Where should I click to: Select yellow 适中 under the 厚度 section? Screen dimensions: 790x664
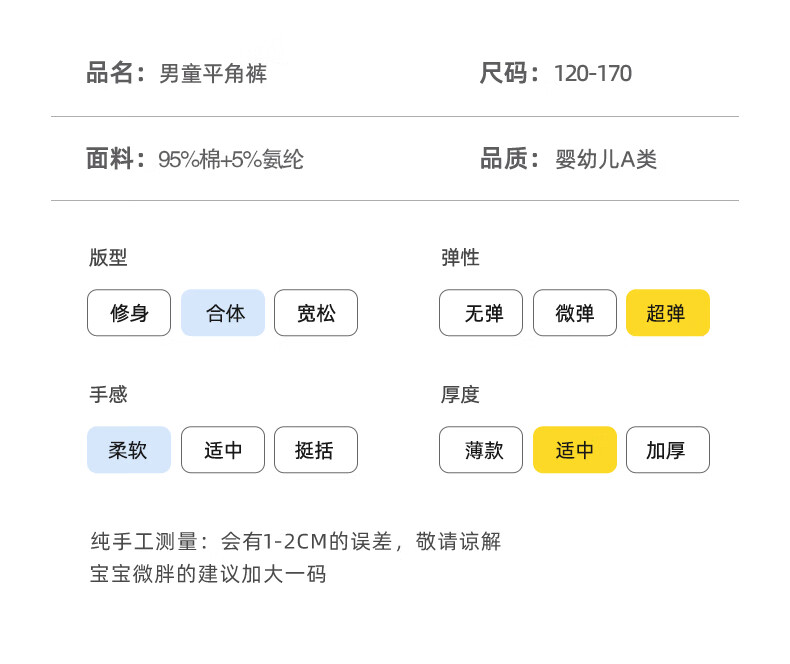575,450
